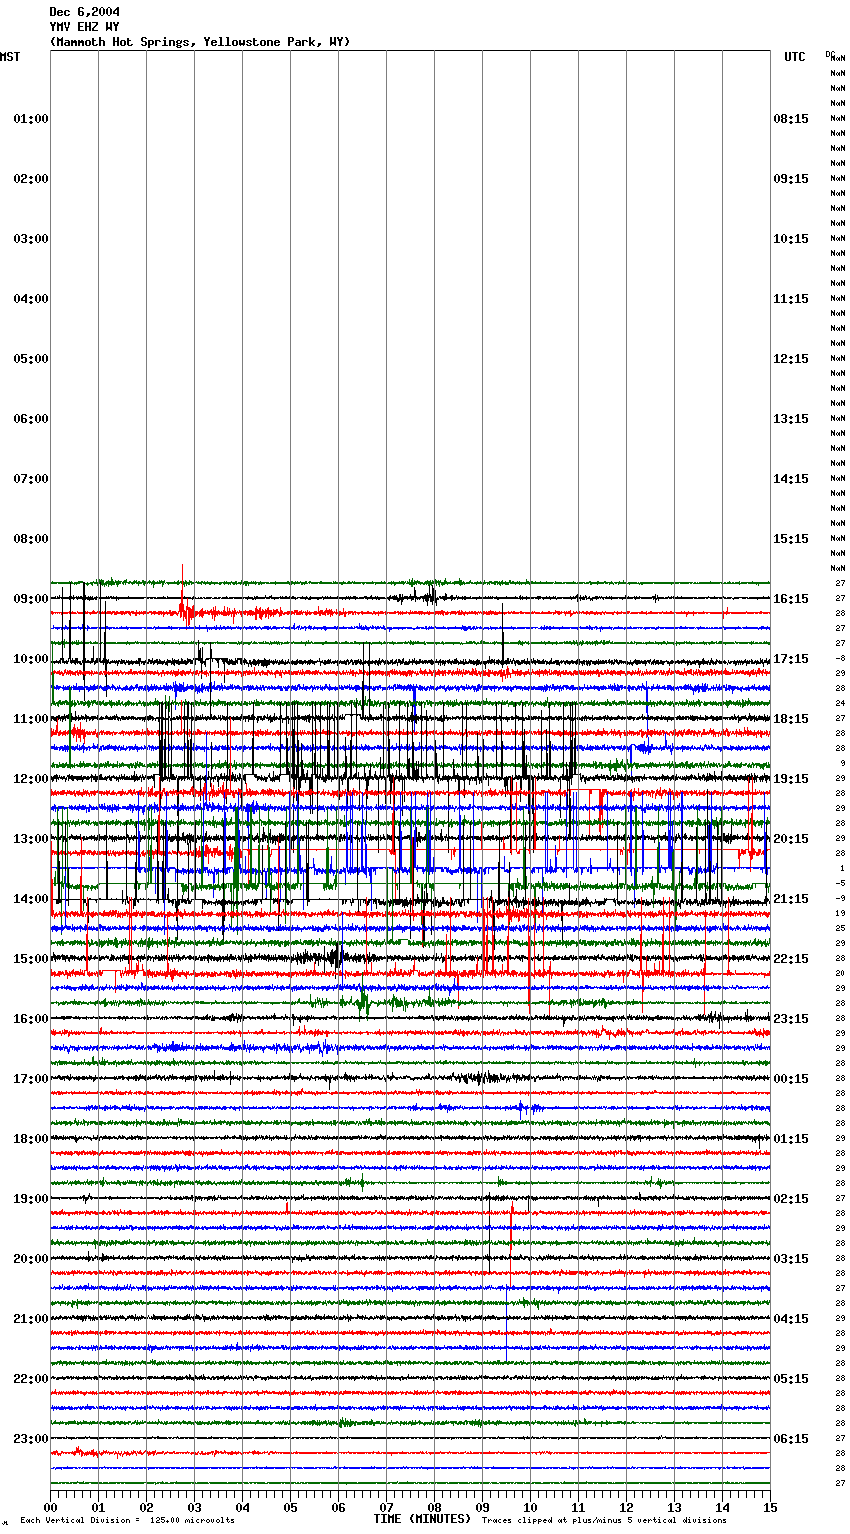Click the MST label "01:00"
Screen dimensions: 850x1534
click(31, 119)
